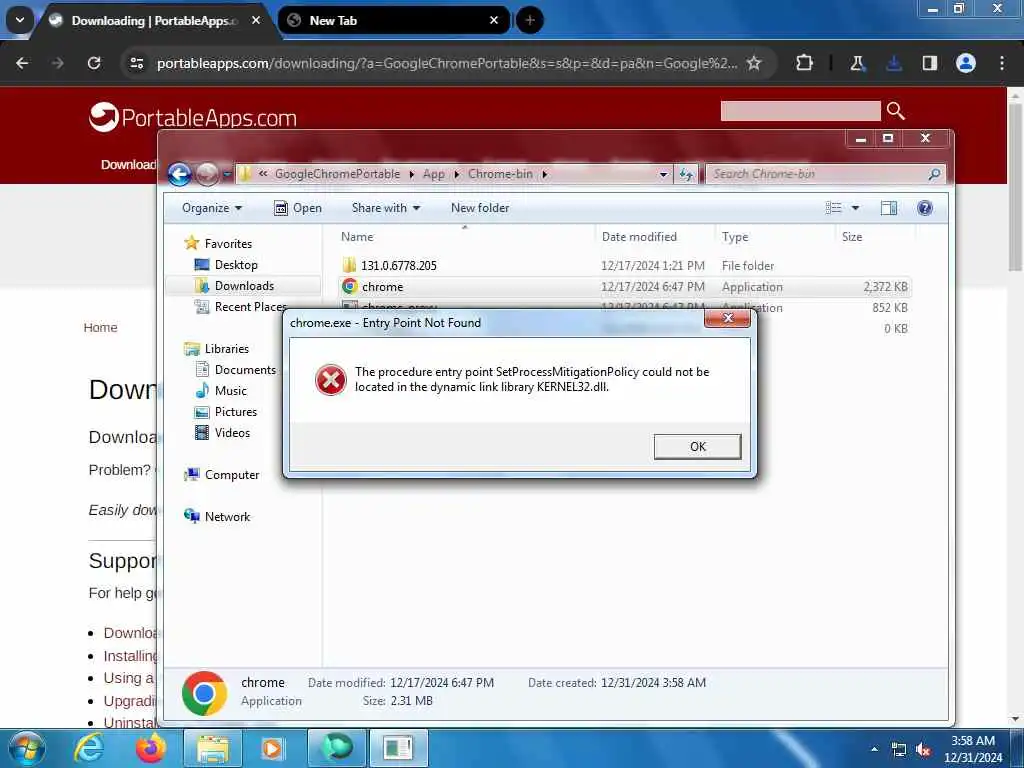1024x768 pixels.
Task: Open view options dropdown arrow
Action: pos(855,208)
